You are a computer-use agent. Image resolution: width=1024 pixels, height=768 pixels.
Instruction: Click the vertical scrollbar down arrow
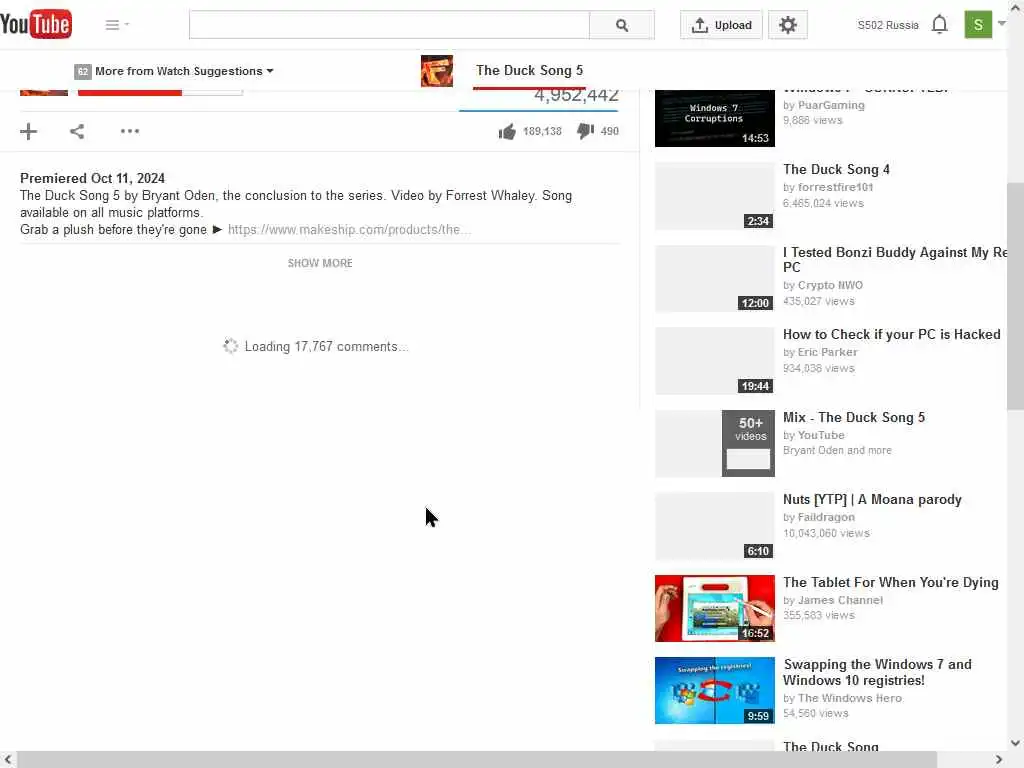point(1015,743)
